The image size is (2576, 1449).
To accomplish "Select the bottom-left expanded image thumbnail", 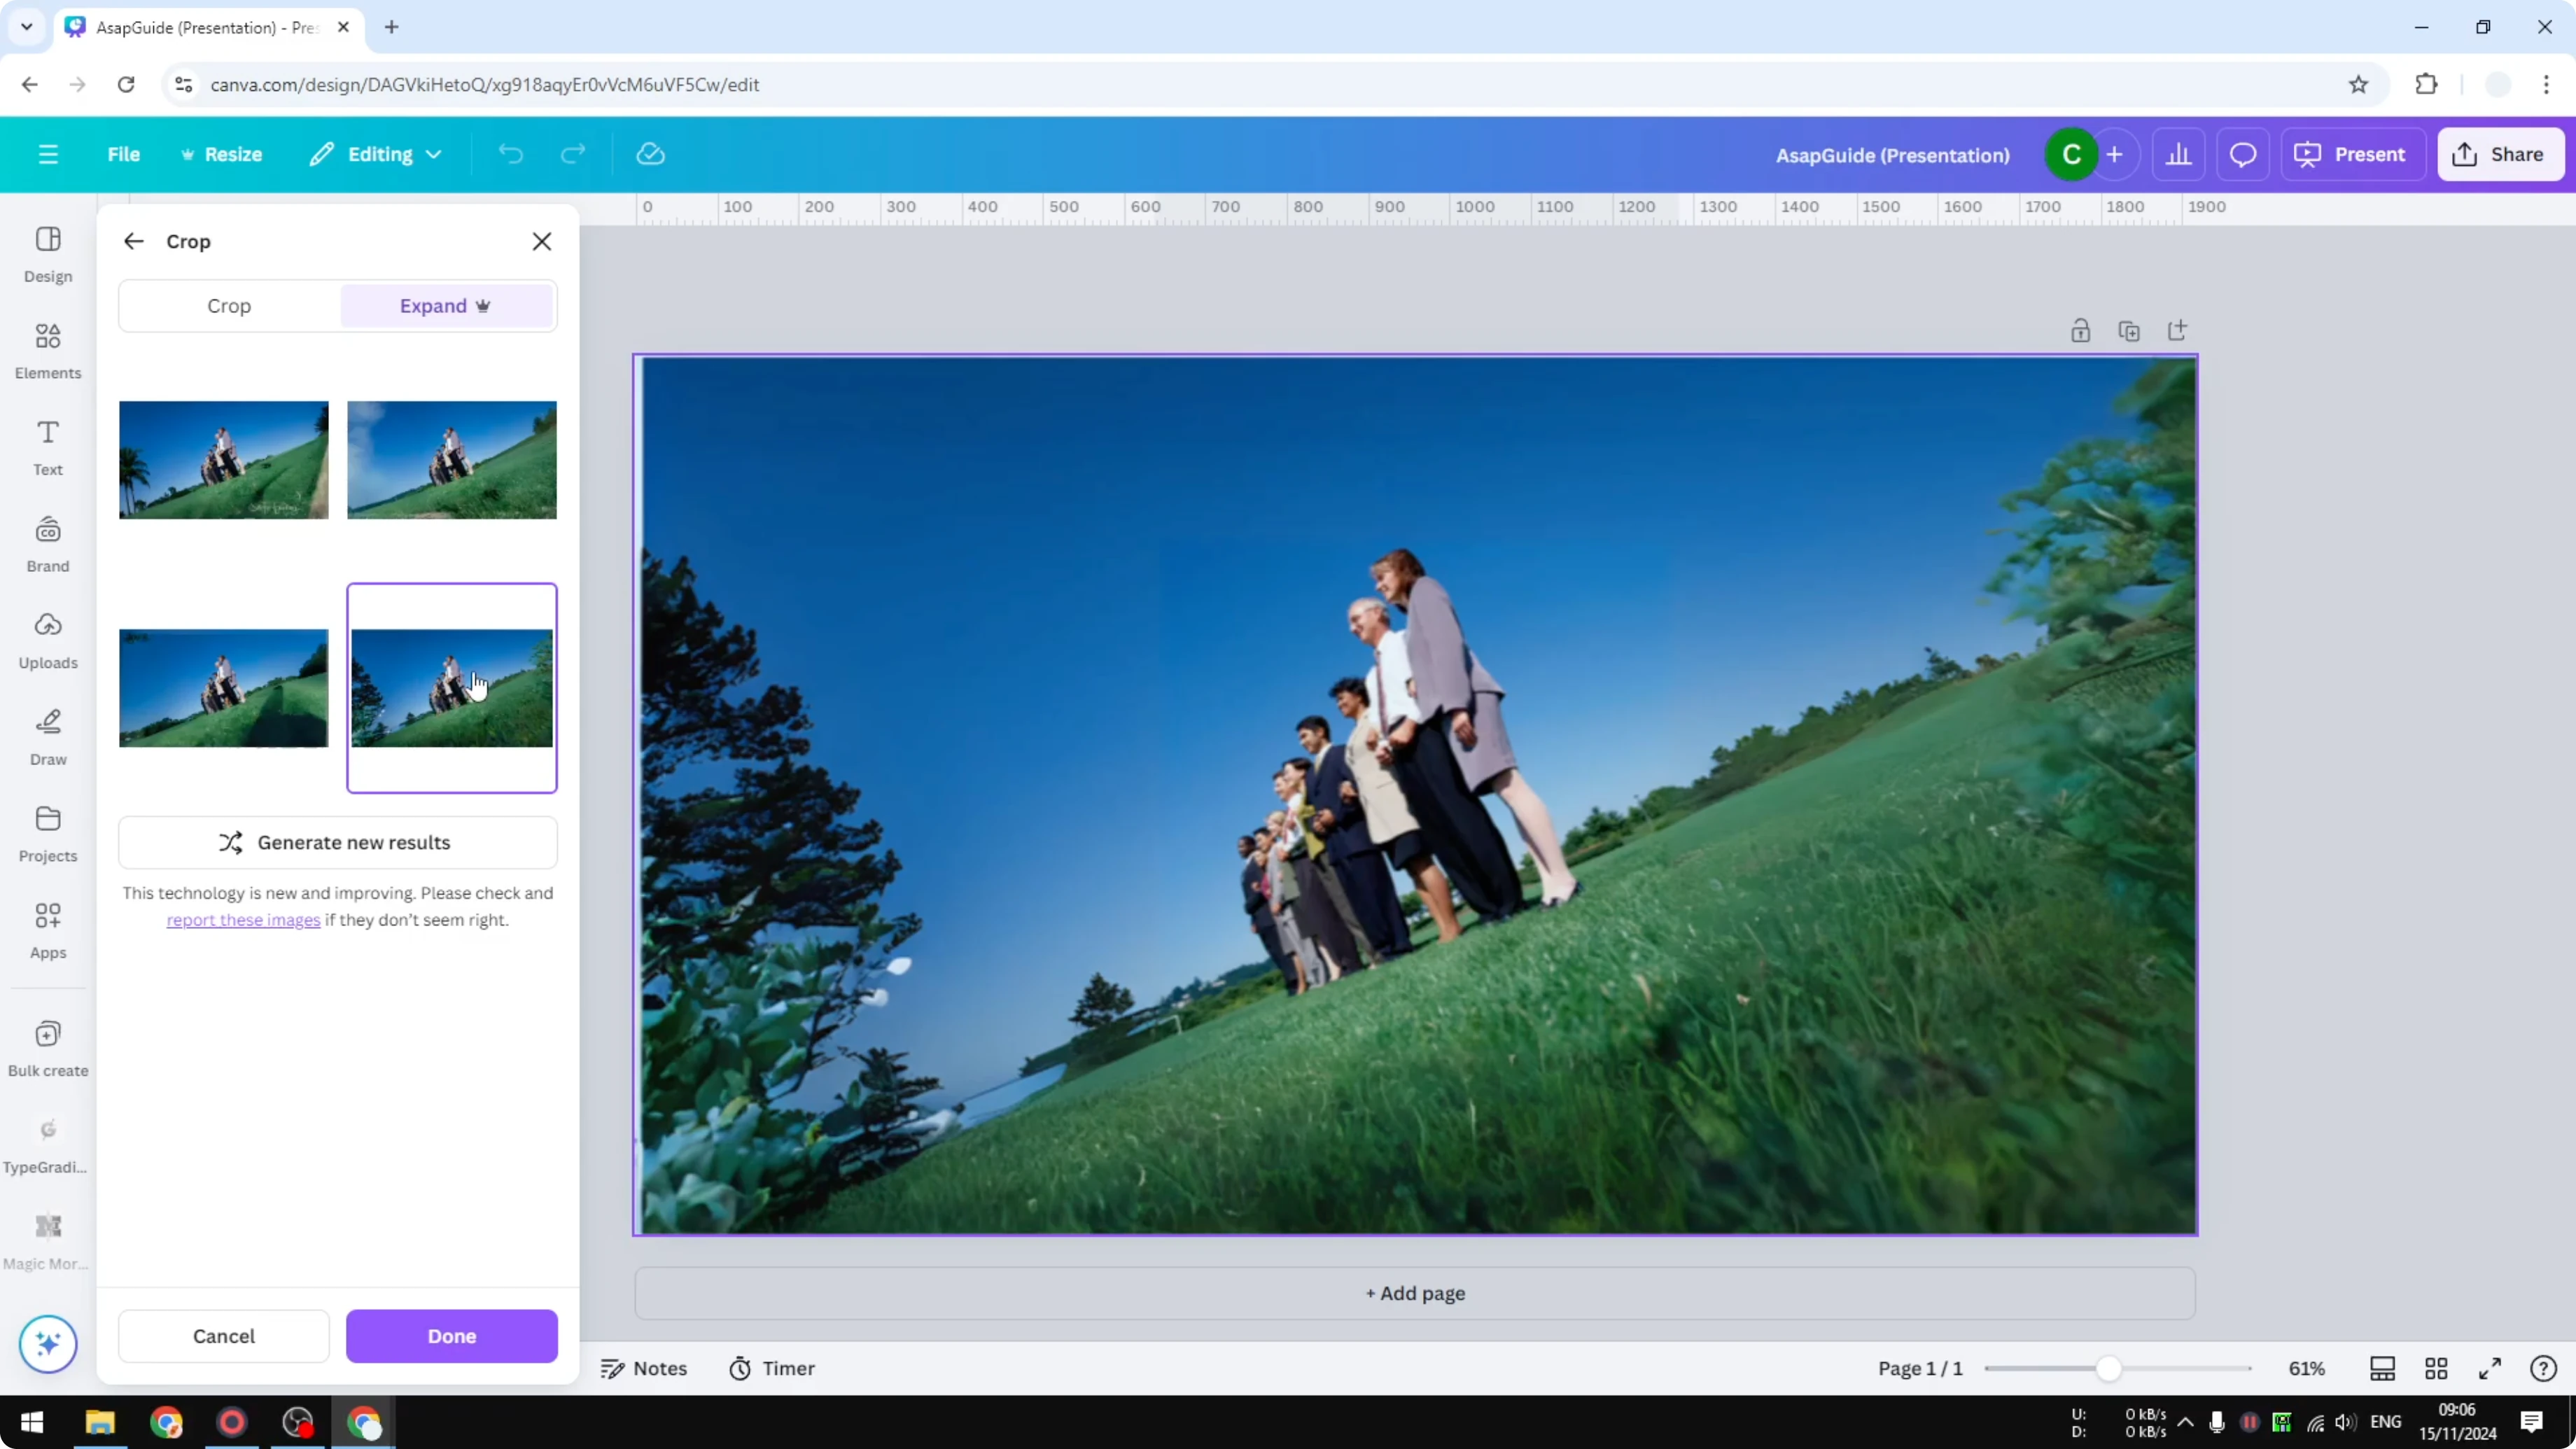I will 223,687.
